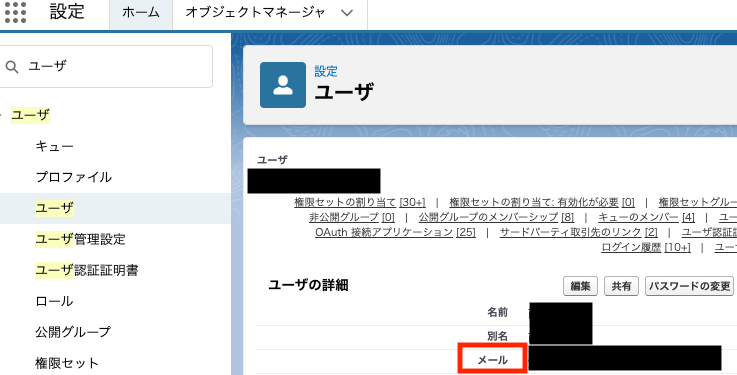Click the large ユーザ page title

pos(344,92)
